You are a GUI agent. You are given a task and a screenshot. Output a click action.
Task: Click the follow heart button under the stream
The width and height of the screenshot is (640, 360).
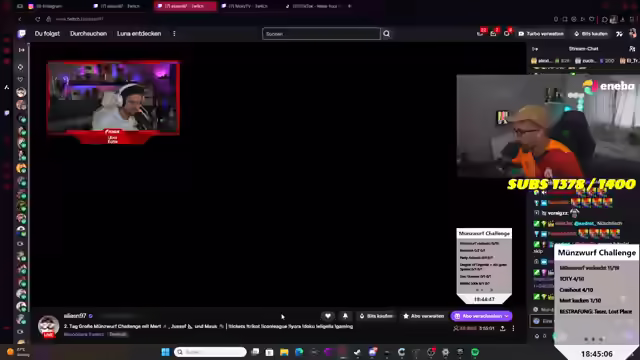[x=328, y=316]
